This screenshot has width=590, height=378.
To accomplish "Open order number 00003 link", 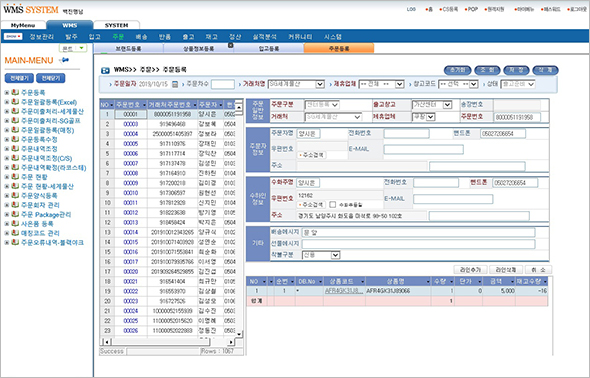I will pyautogui.click(x=131, y=124).
